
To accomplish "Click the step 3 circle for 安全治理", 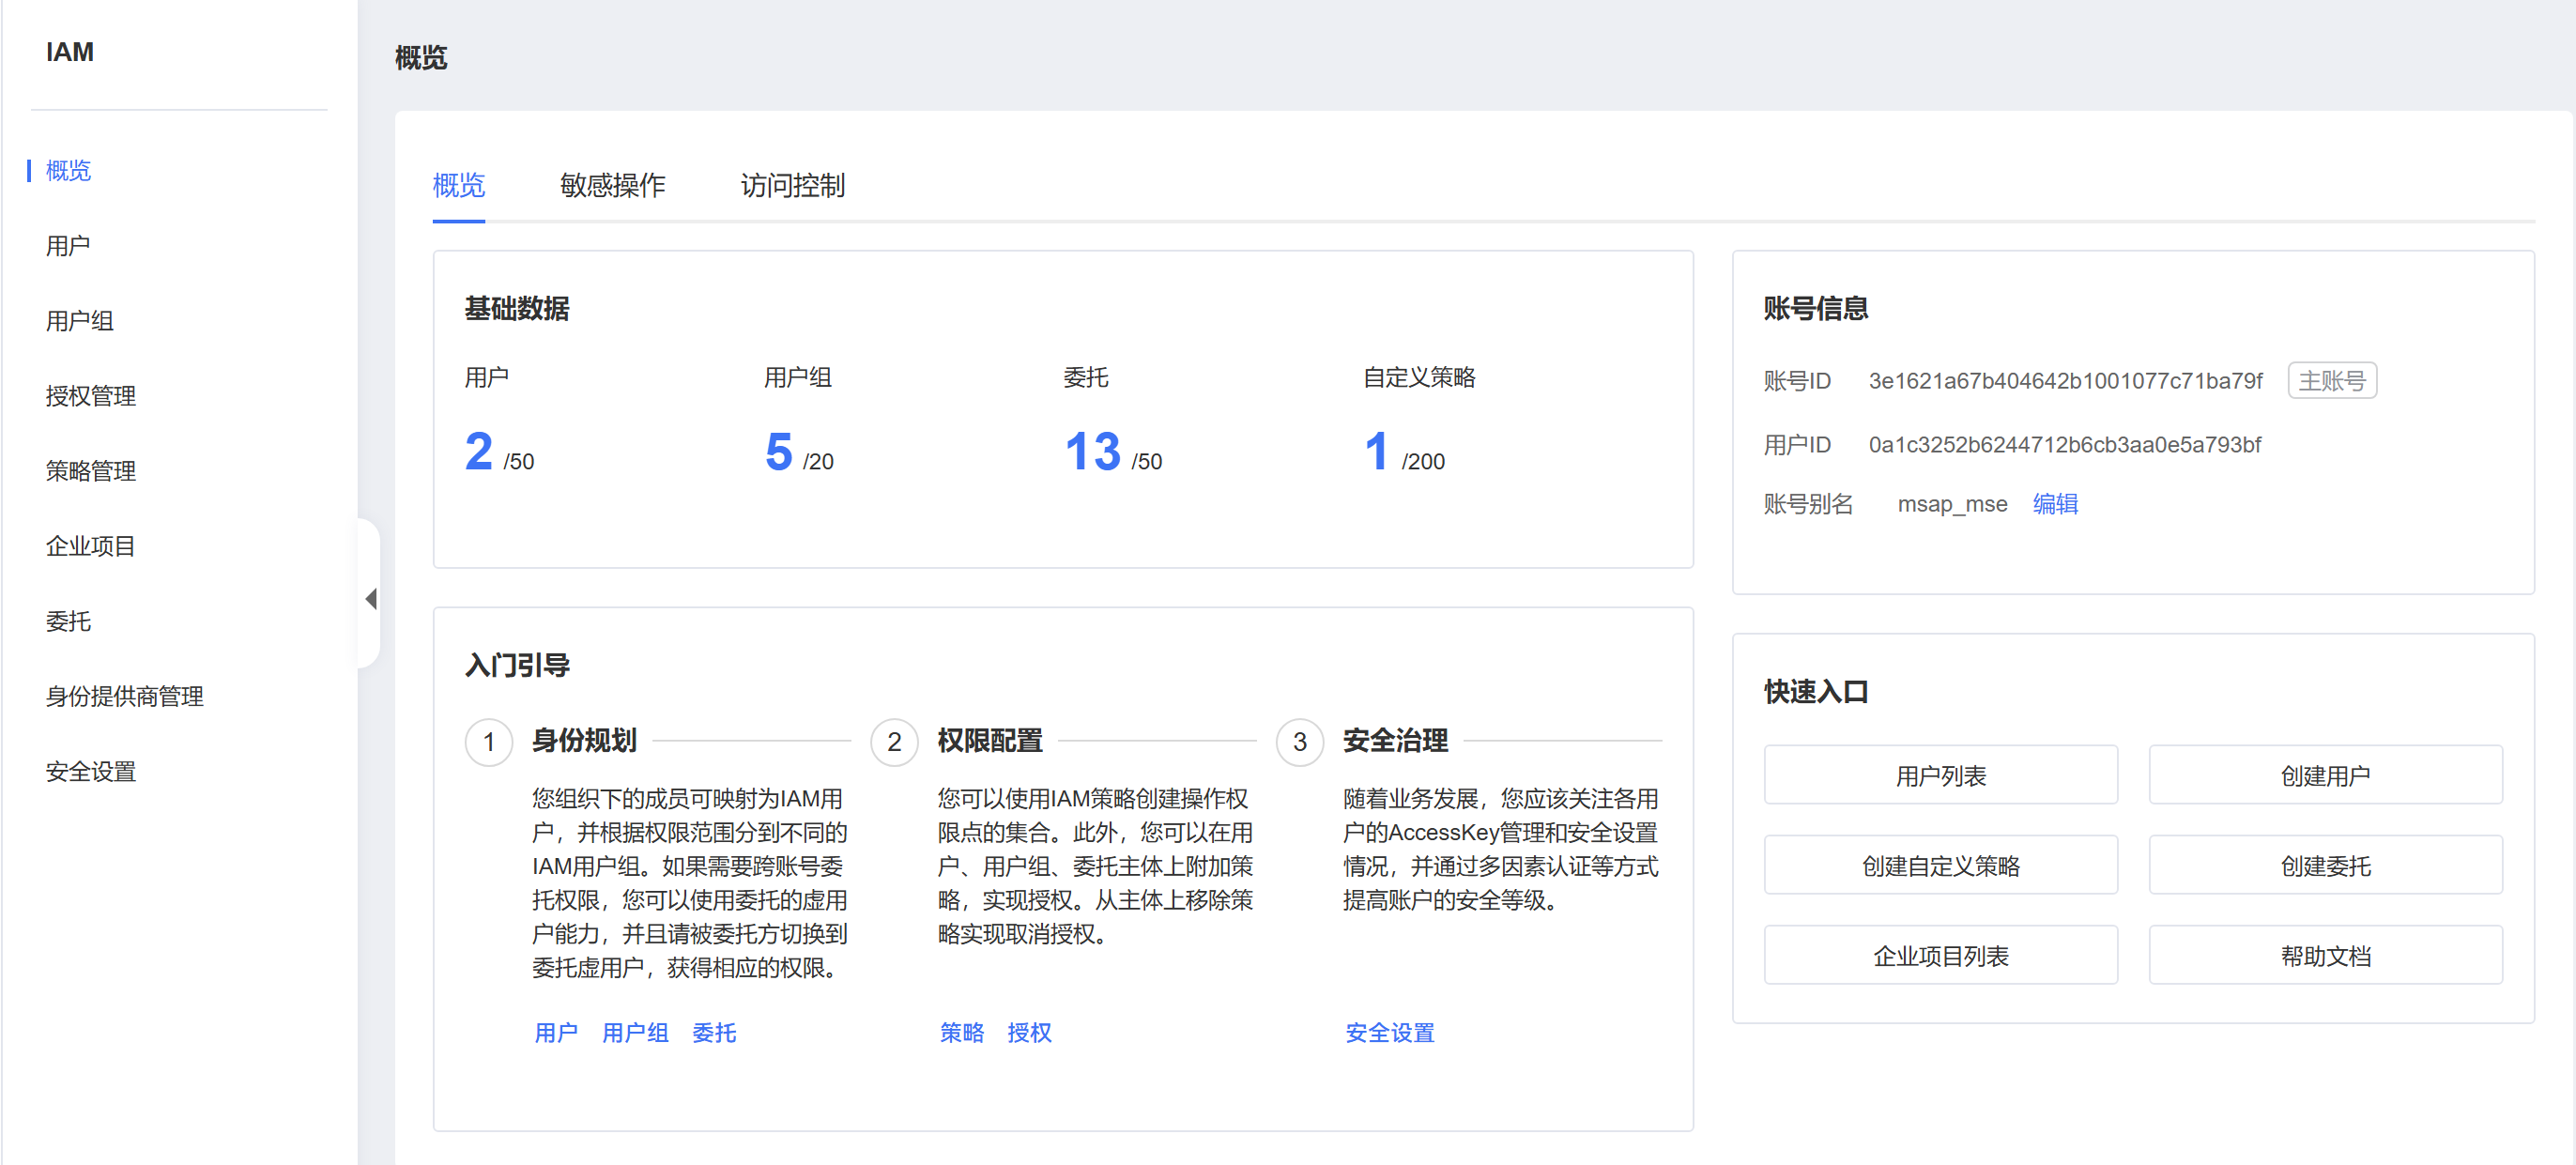I will [x=1300, y=742].
